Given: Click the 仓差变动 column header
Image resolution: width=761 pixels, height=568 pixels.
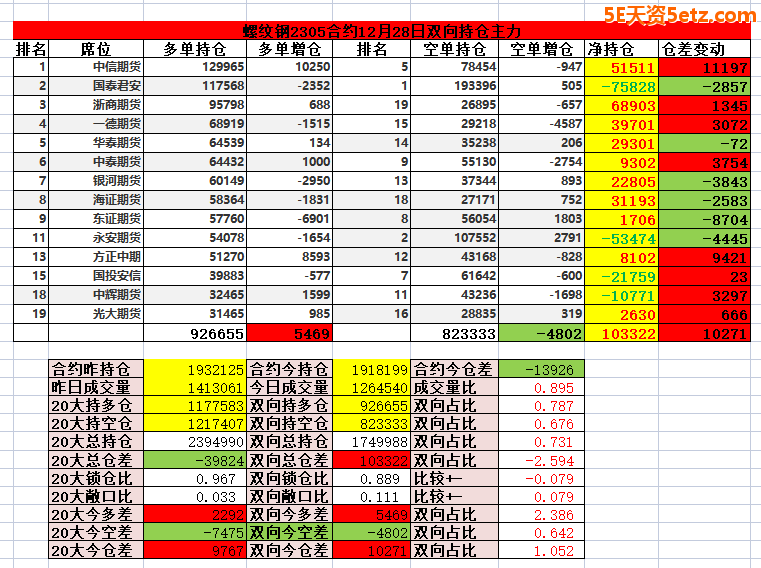Looking at the screenshot, I should (x=704, y=49).
